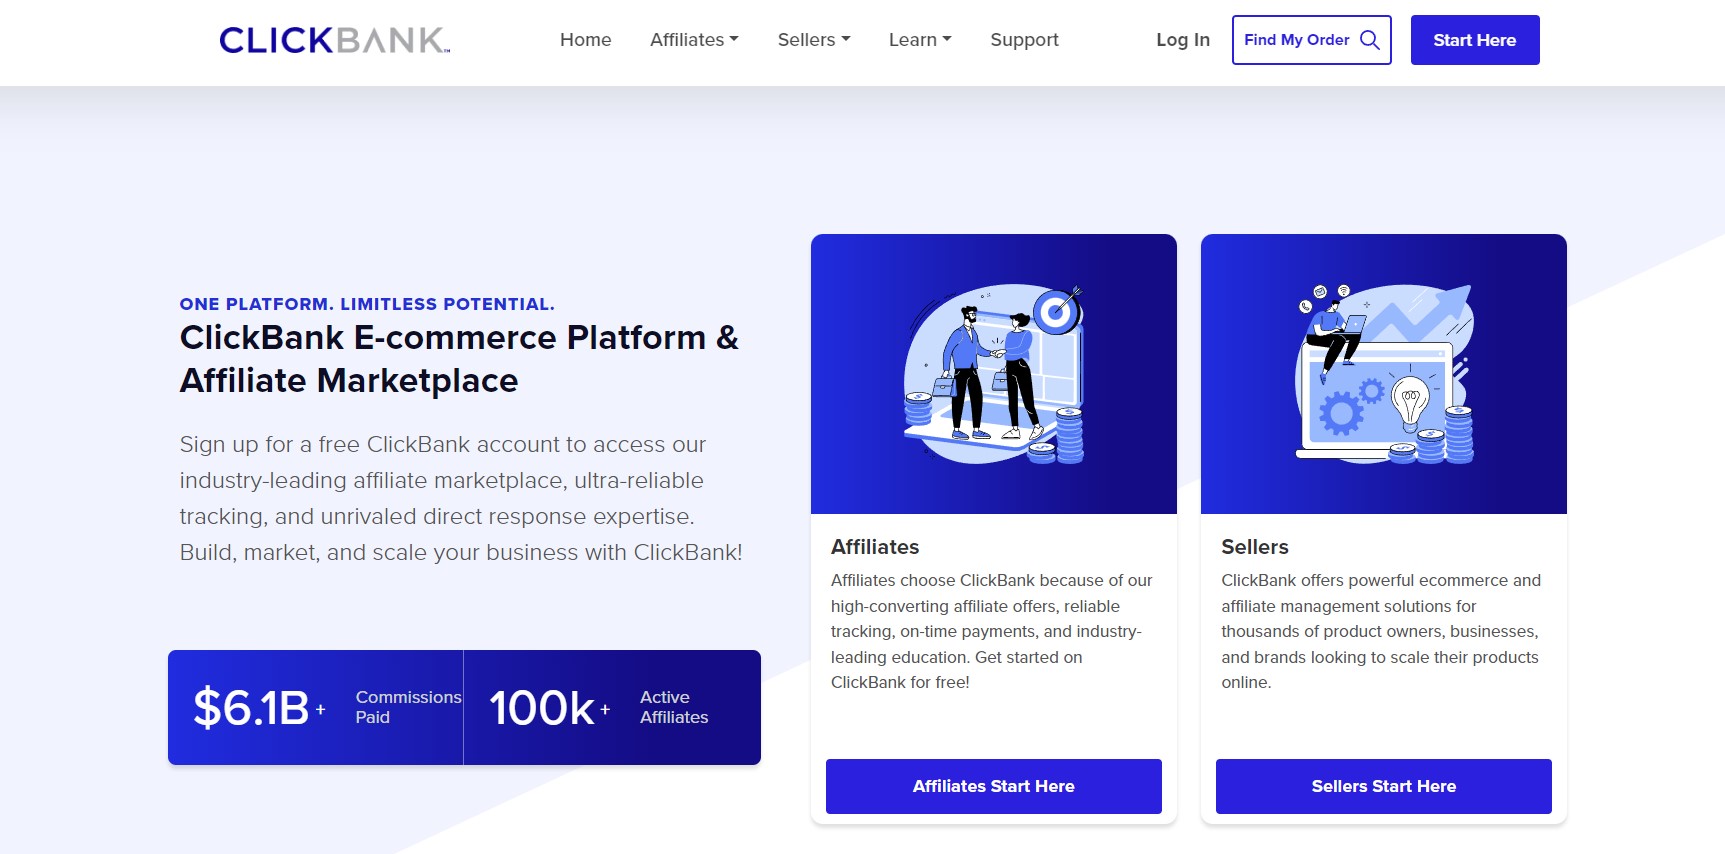The height and width of the screenshot is (854, 1725).
Task: Click the Sellers card illustration
Action: [x=1384, y=374]
